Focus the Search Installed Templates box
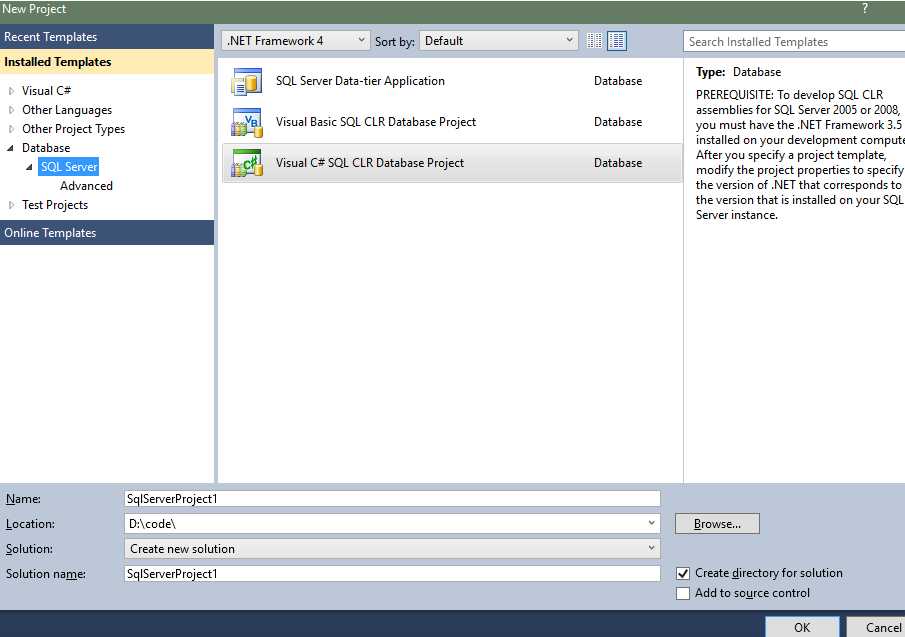 click(794, 42)
